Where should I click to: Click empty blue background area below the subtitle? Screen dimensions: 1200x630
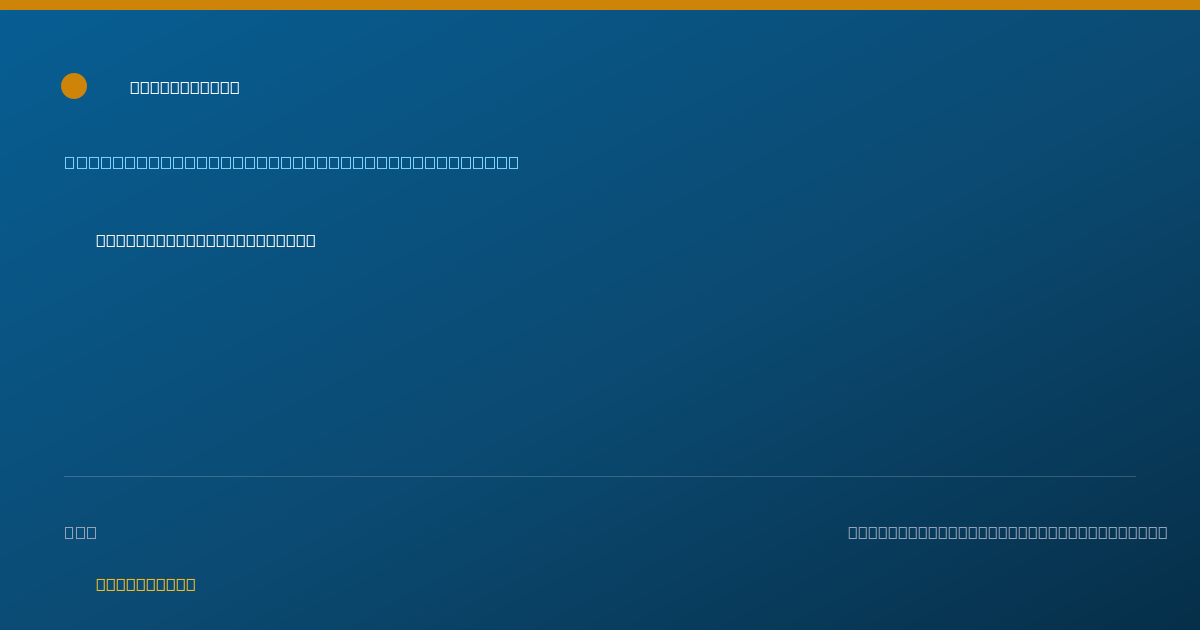(600, 360)
